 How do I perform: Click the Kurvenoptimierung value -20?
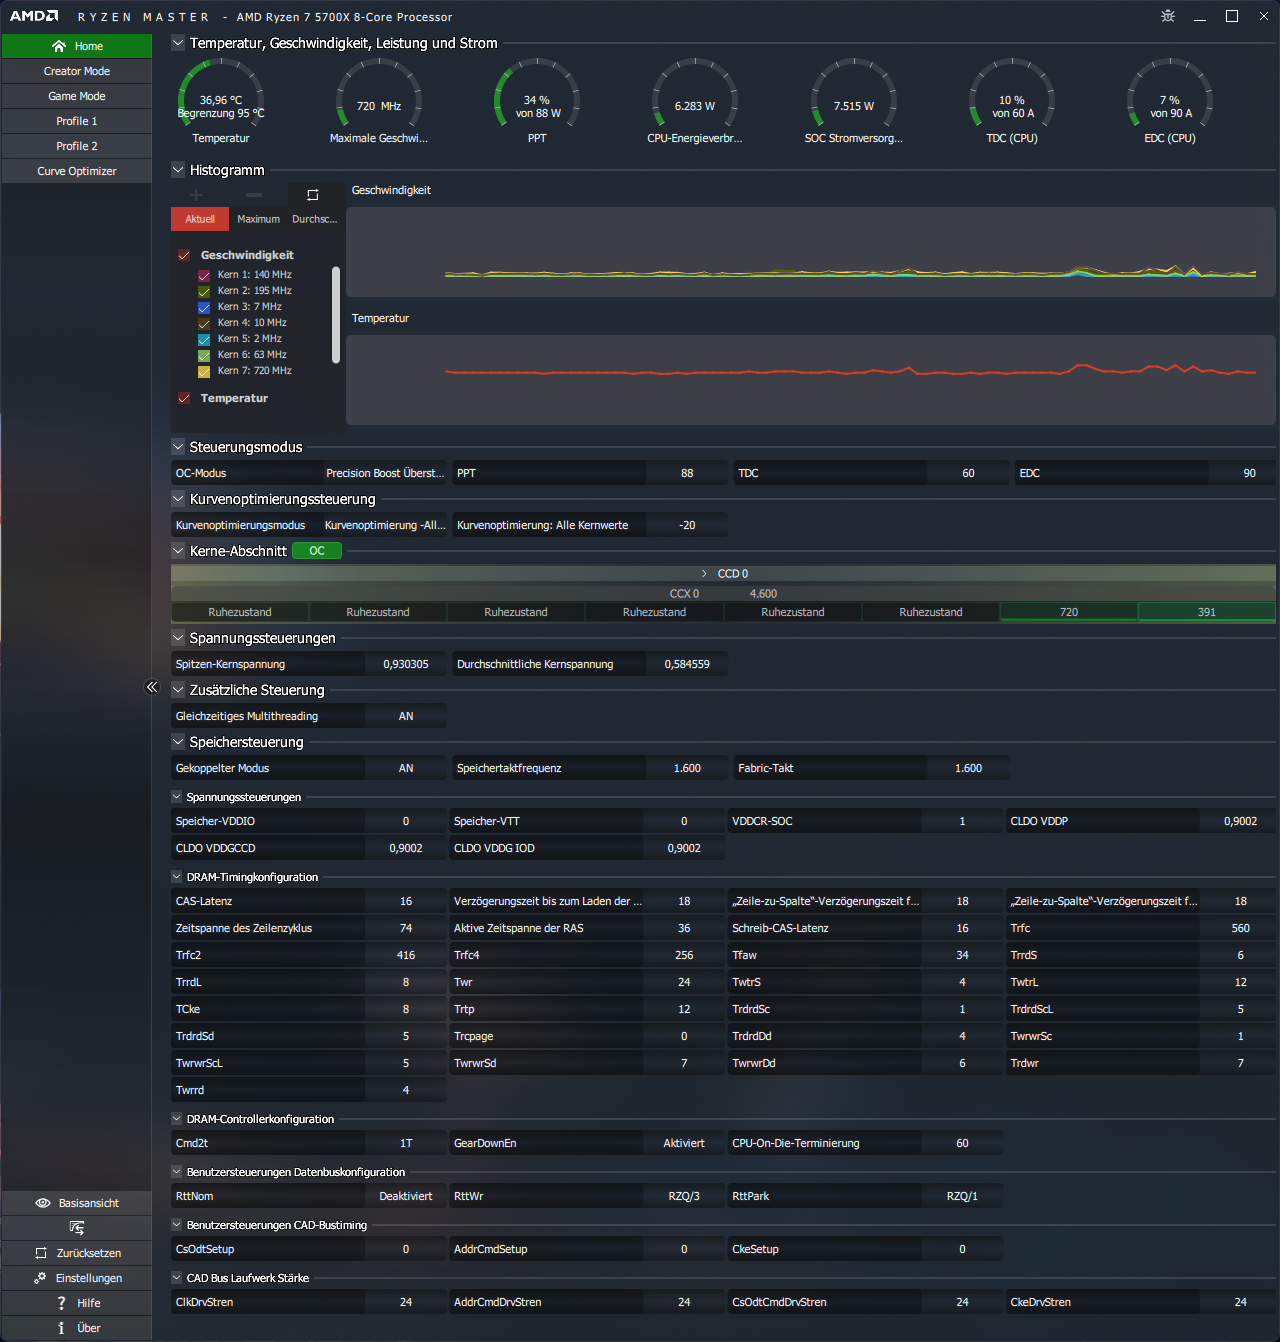click(x=687, y=525)
